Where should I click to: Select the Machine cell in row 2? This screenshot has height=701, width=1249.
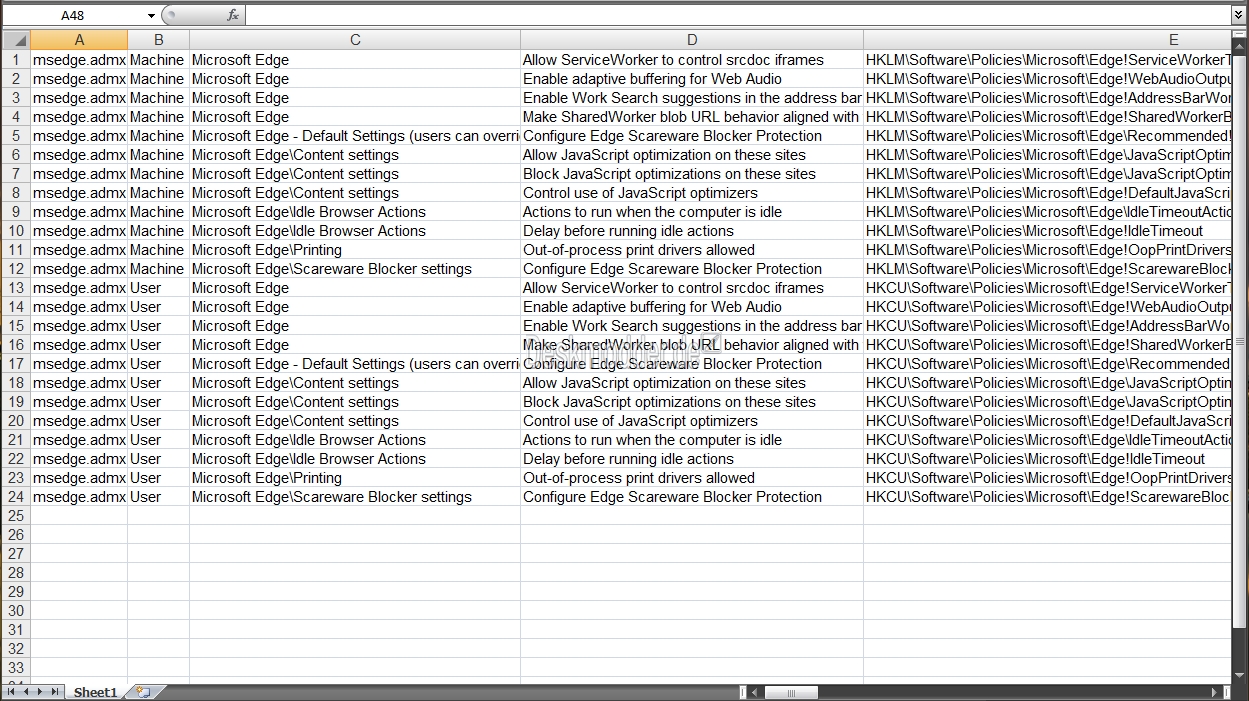pos(158,79)
